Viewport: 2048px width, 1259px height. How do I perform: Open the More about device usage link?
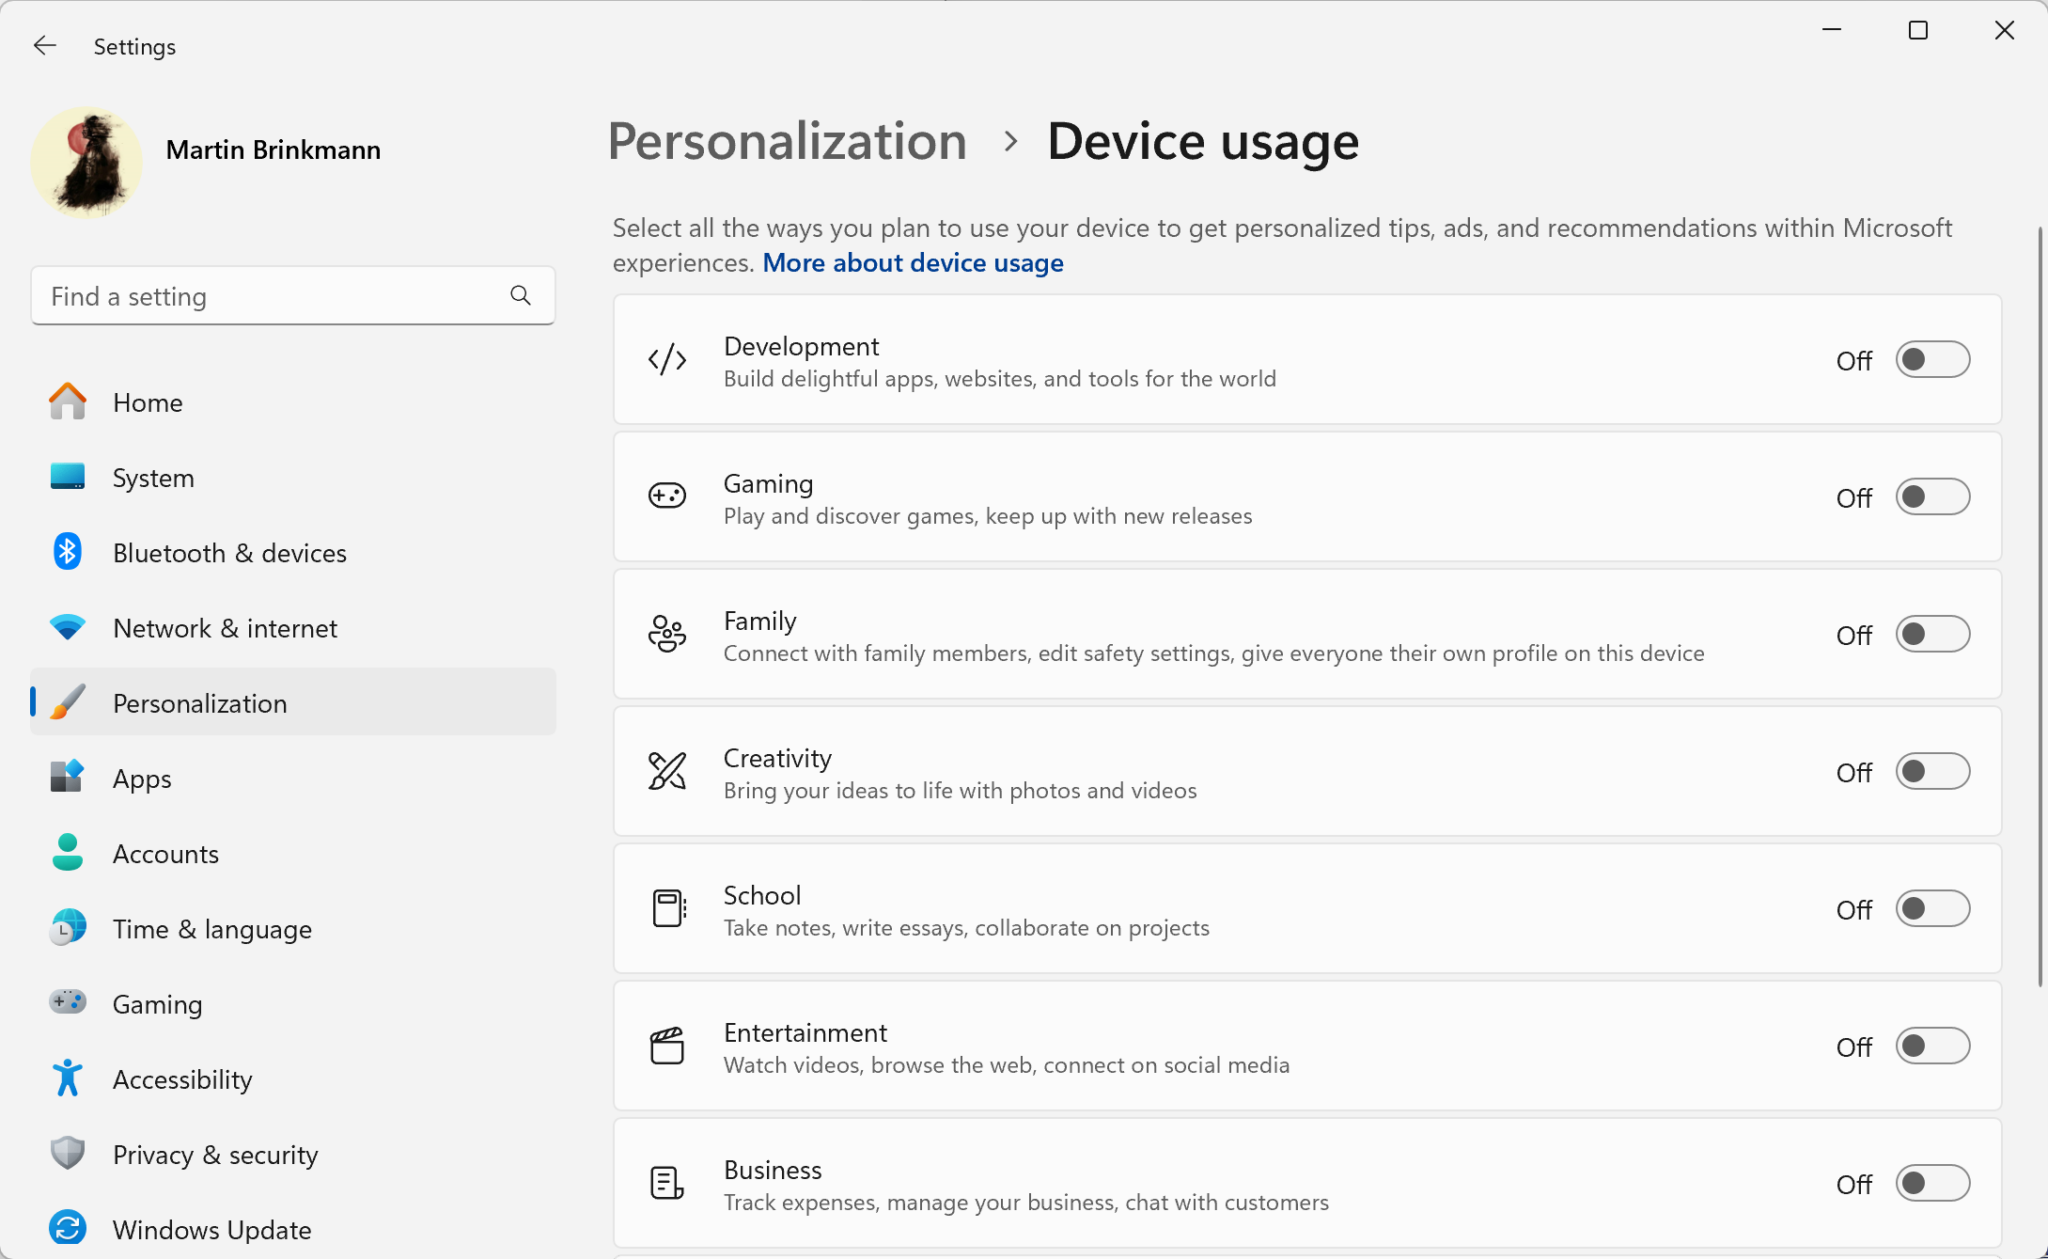912,262
